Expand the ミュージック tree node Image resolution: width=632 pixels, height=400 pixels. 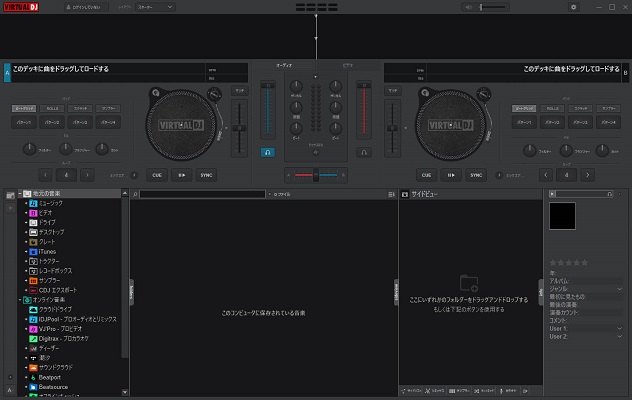pyautogui.click(x=26, y=203)
